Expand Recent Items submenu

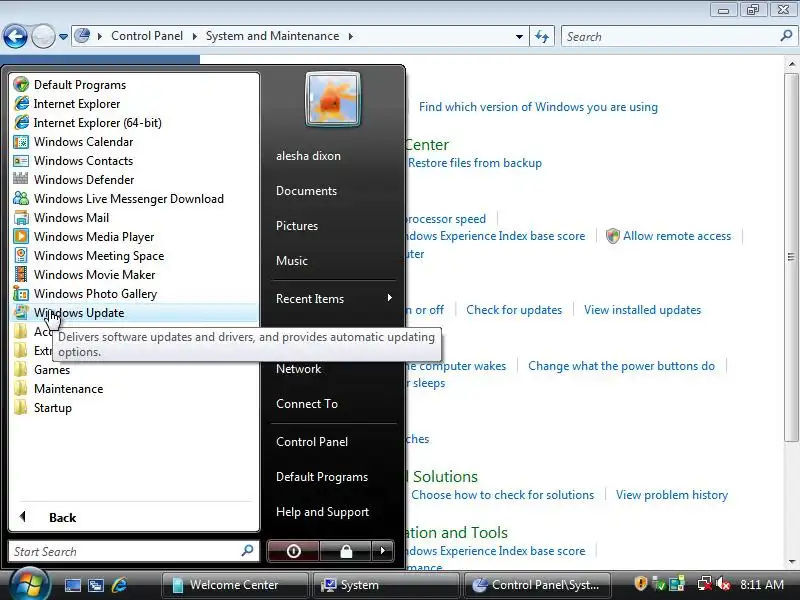(334, 298)
